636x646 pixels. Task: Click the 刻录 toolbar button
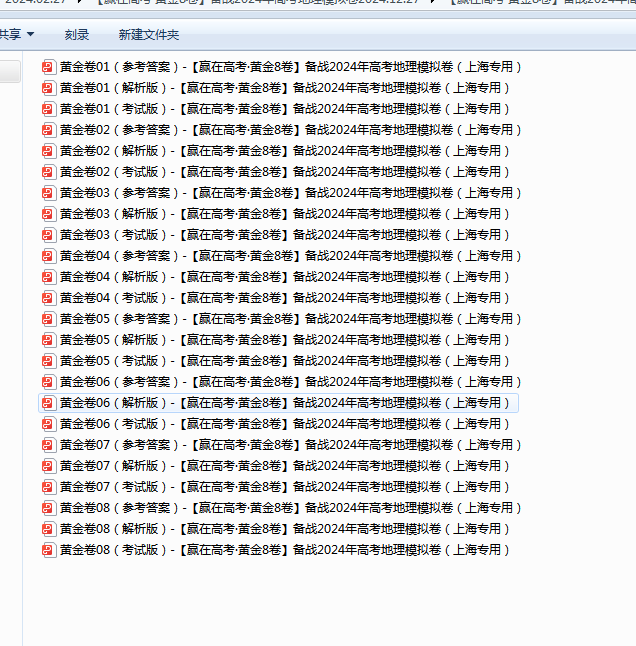[77, 35]
